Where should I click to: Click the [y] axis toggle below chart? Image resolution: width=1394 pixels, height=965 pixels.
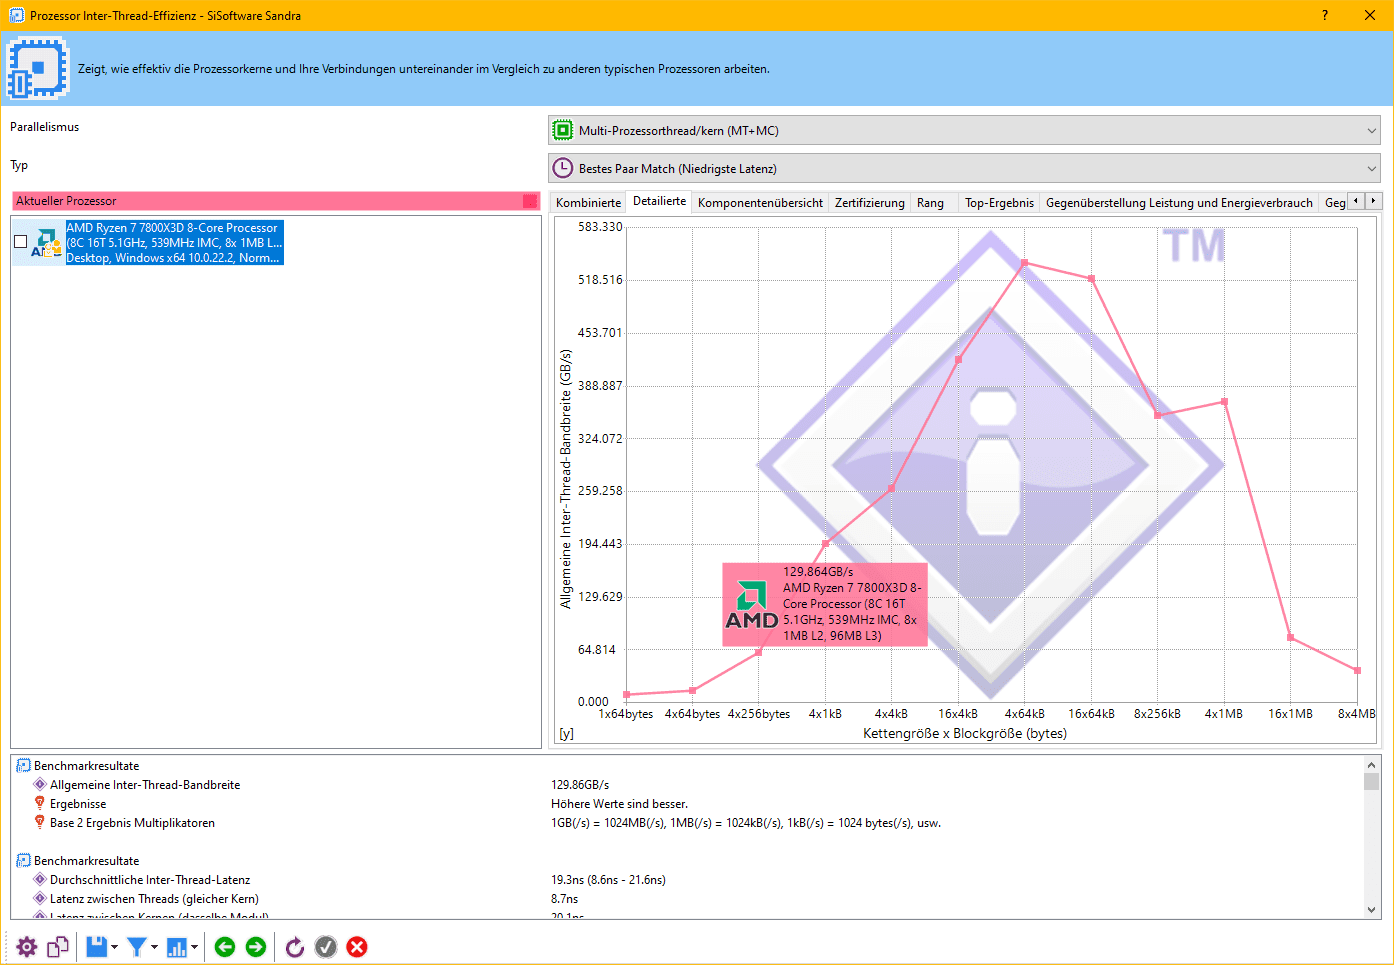pyautogui.click(x=566, y=733)
